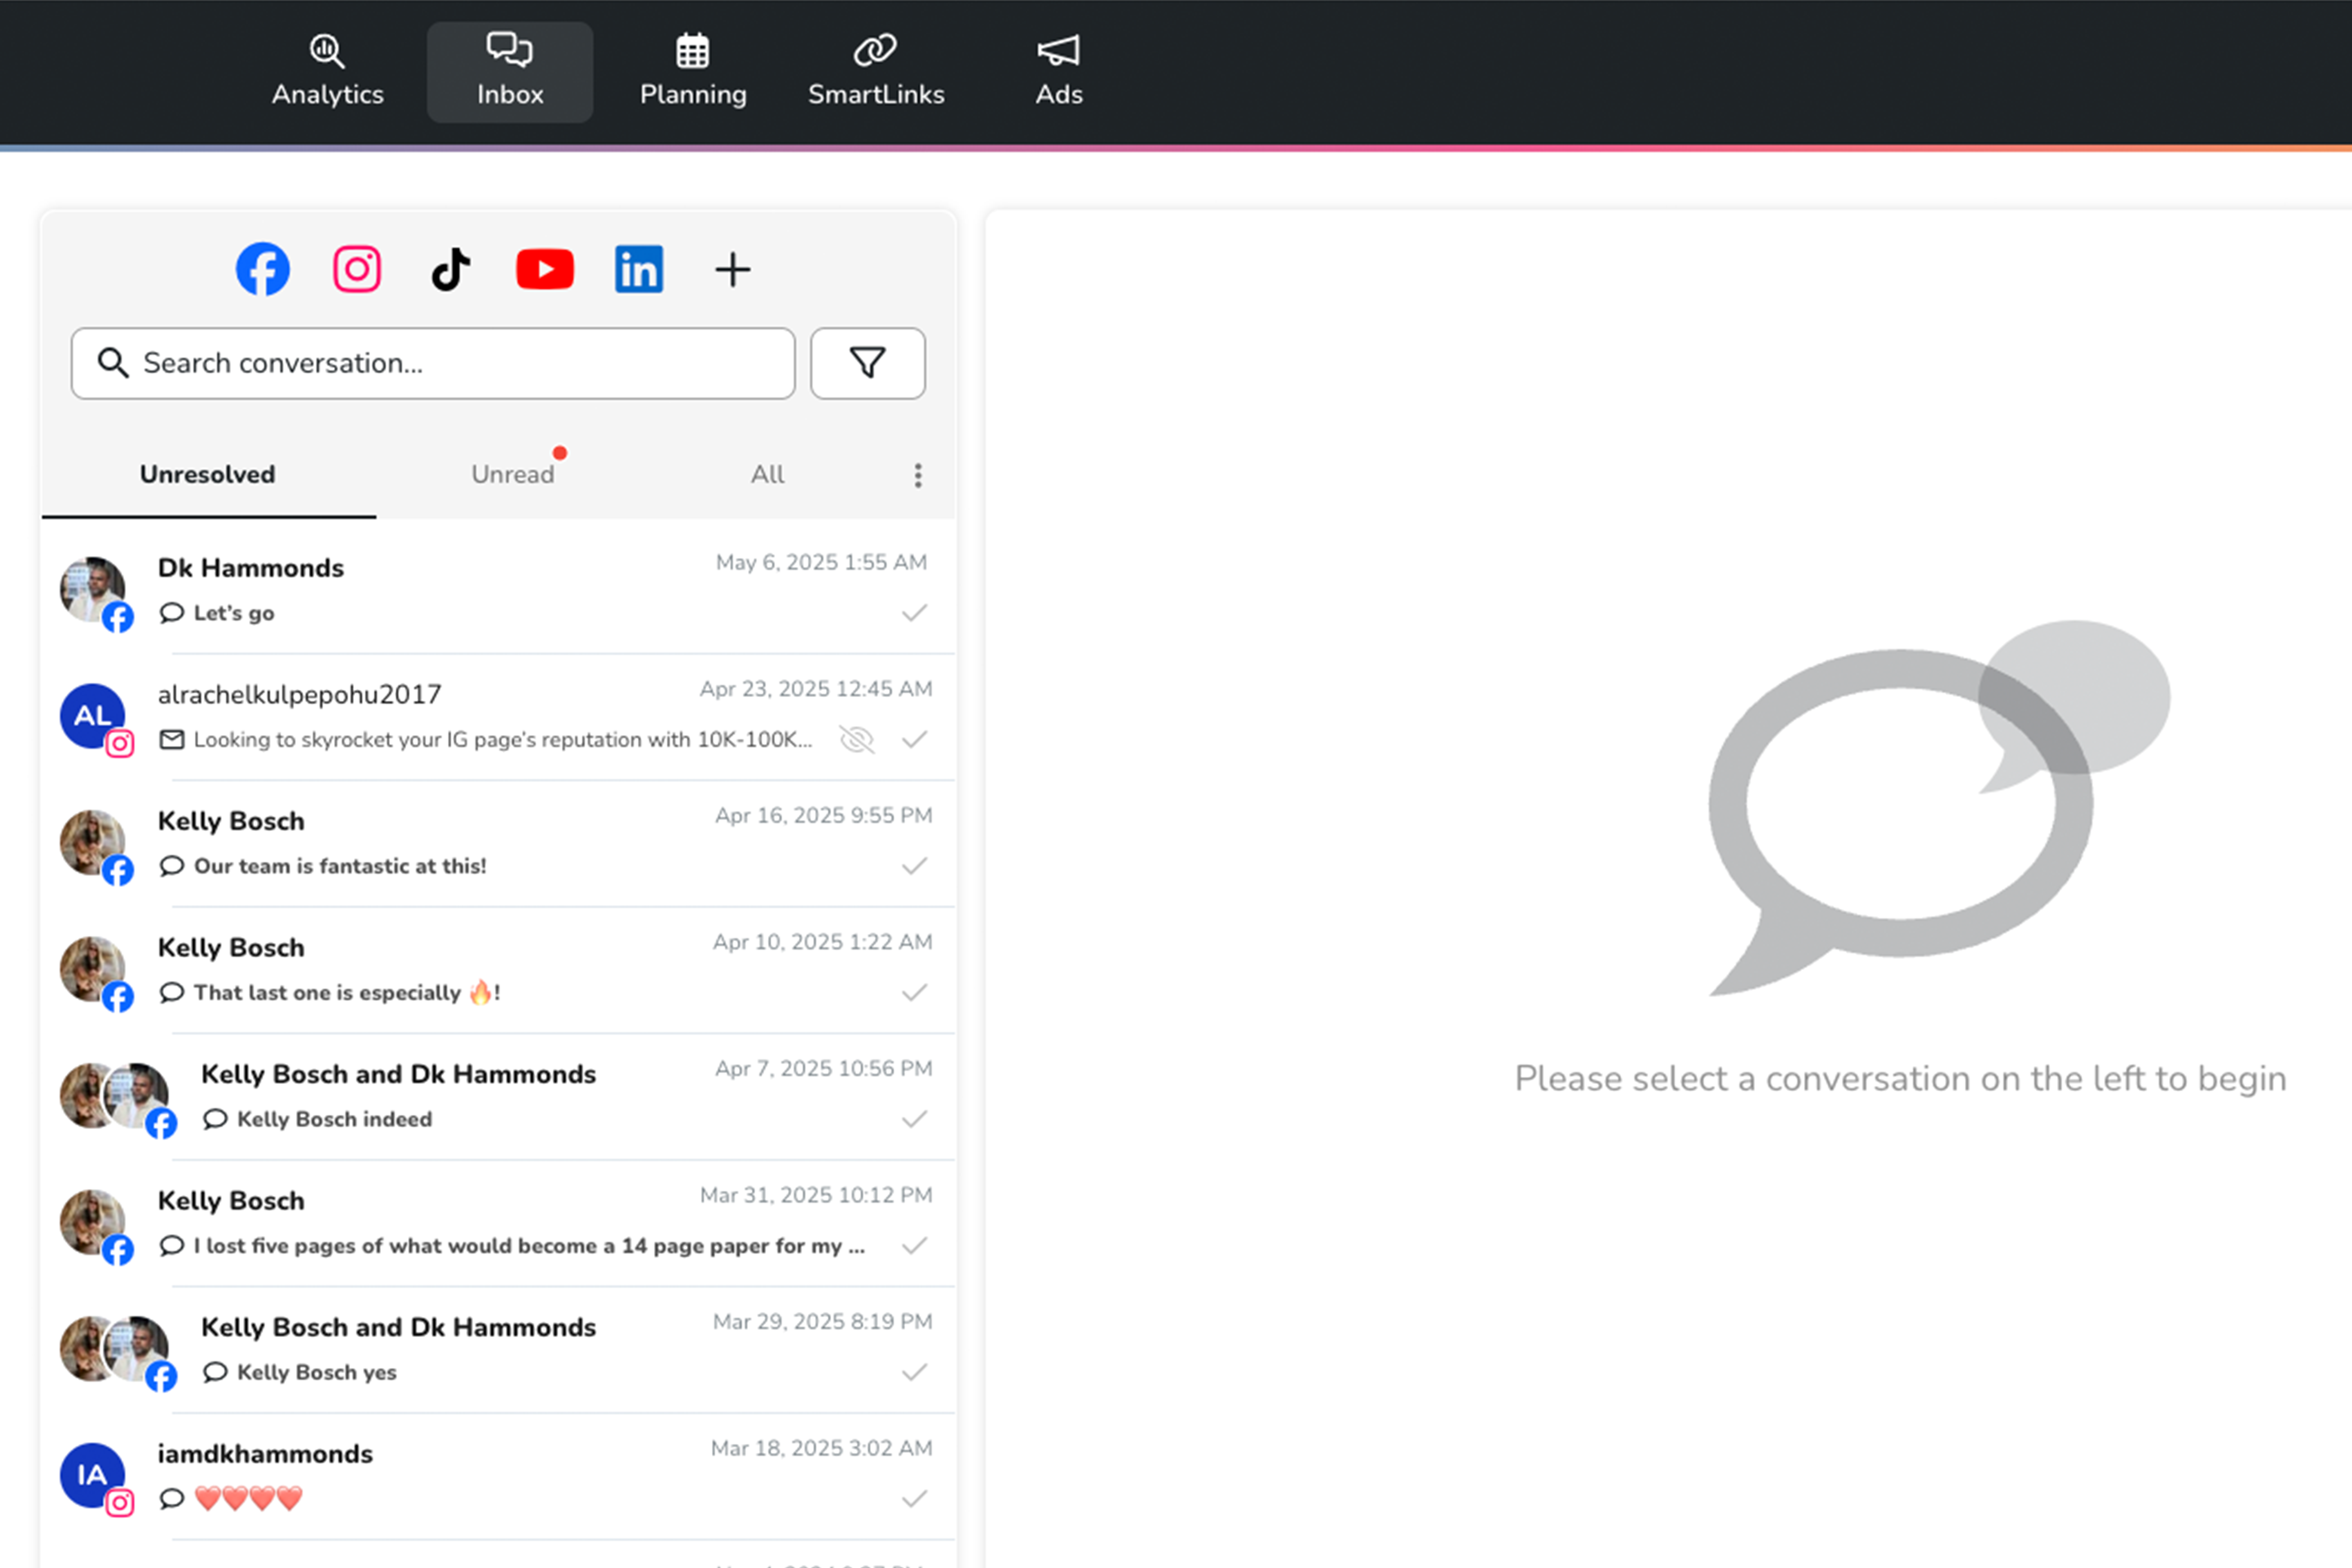Click the May 6, 2025 1:55 AM timestamp
This screenshot has height=1568, width=2352.
(x=821, y=563)
